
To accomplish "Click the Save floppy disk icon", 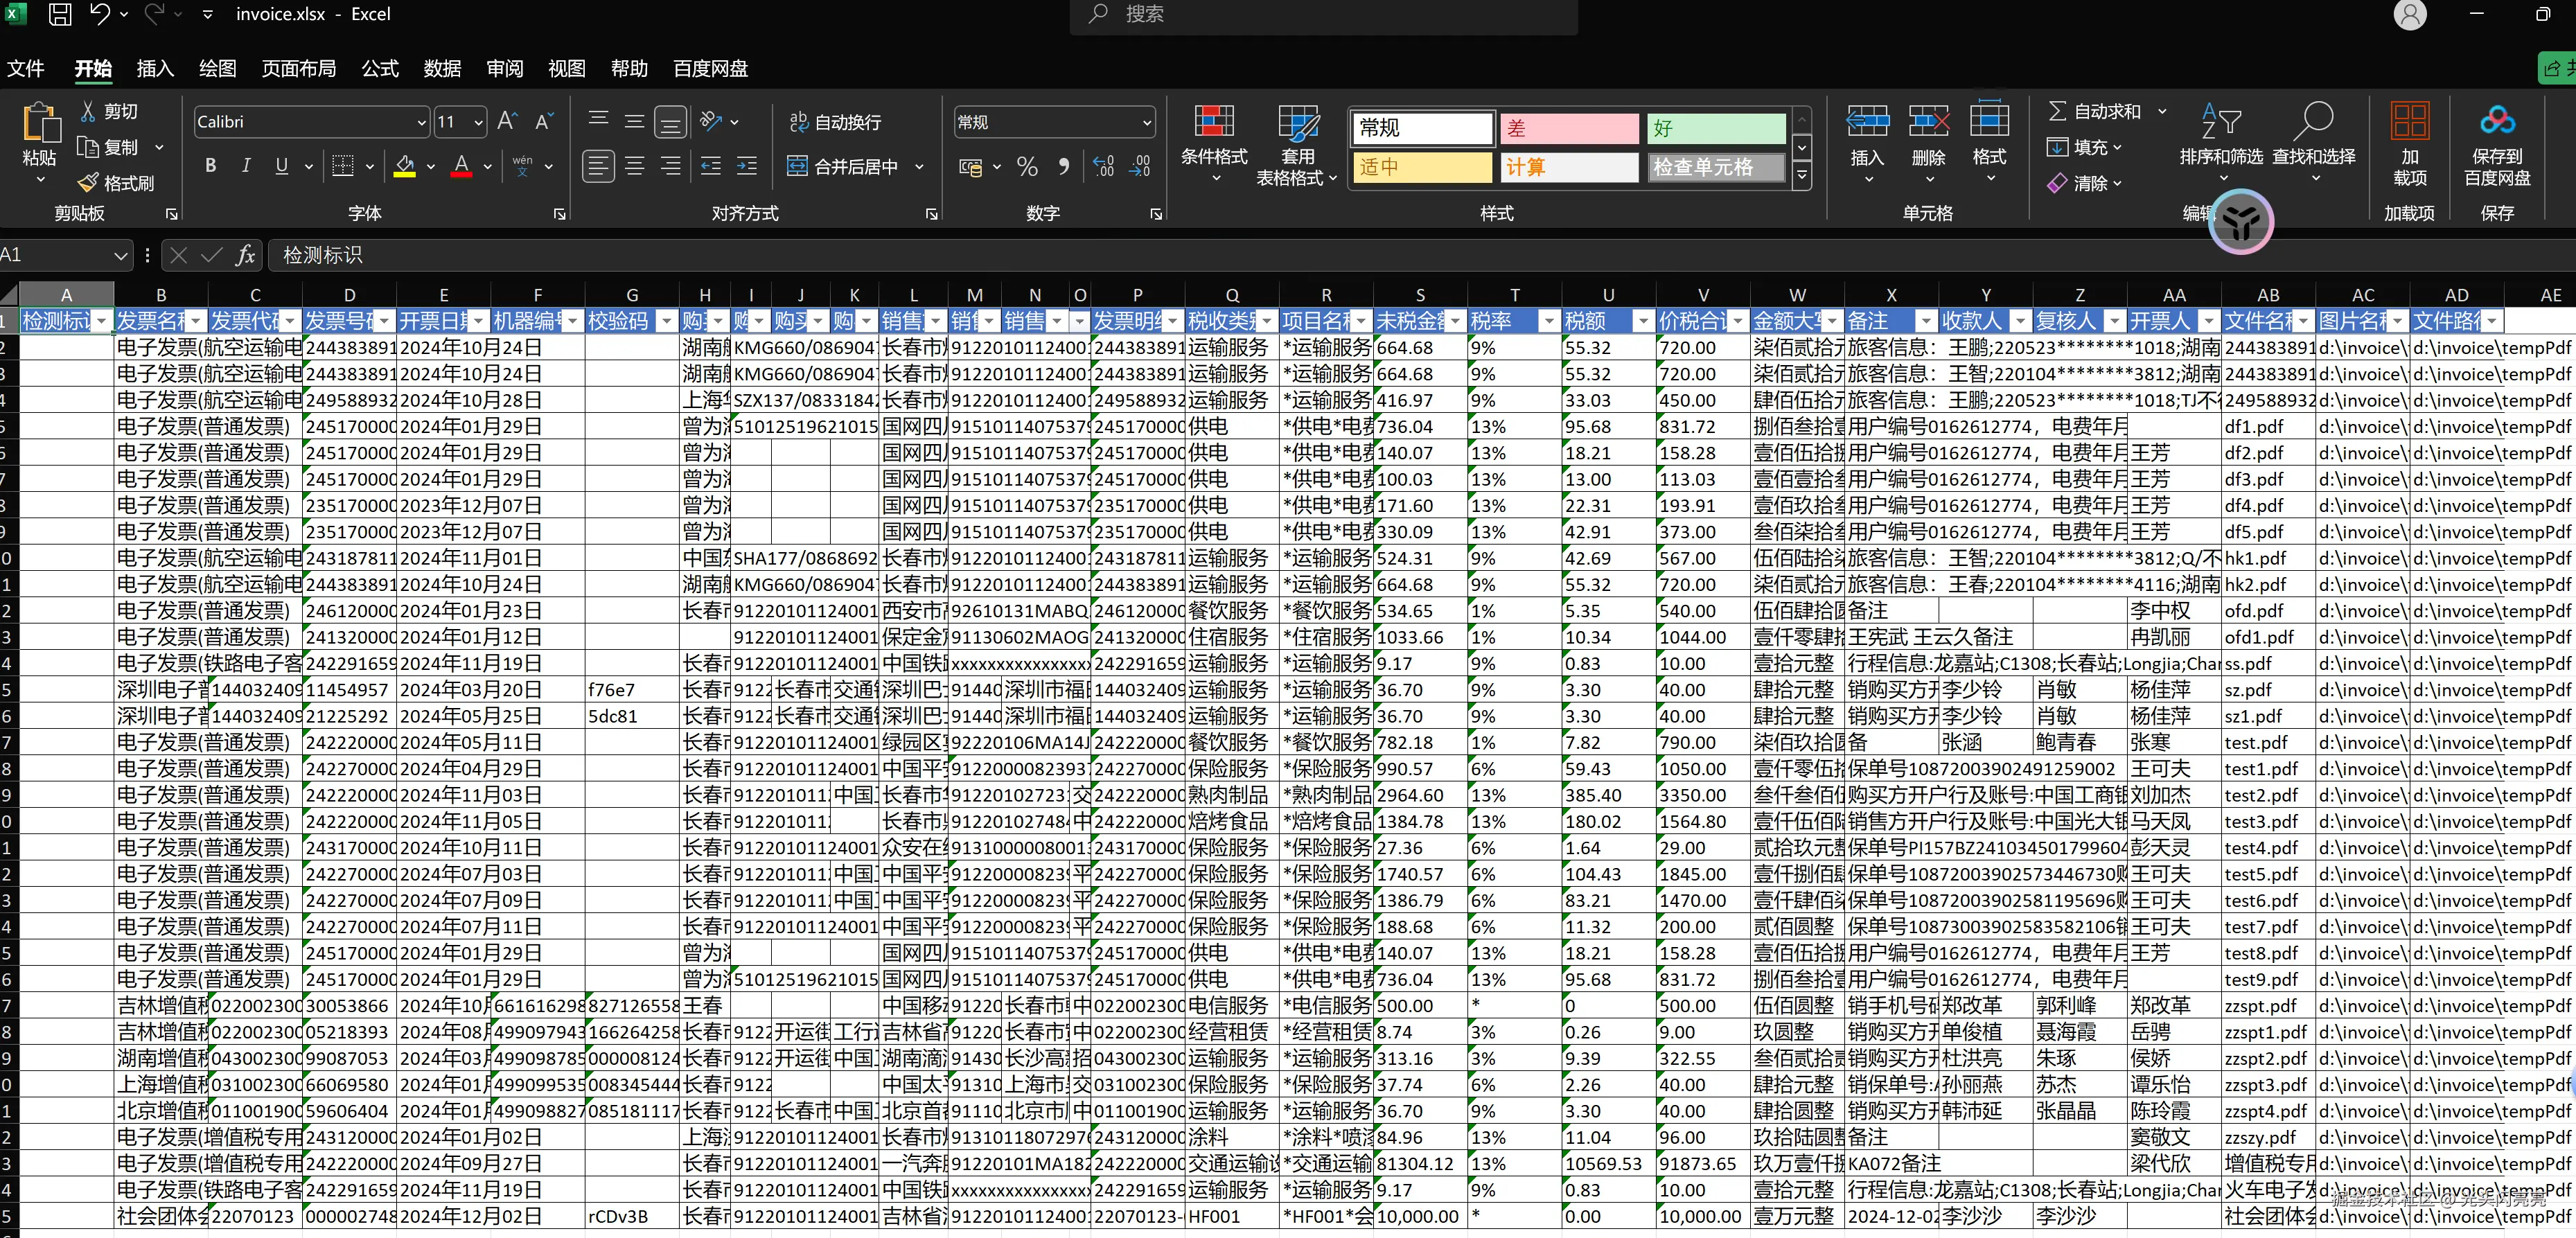I will [60, 14].
